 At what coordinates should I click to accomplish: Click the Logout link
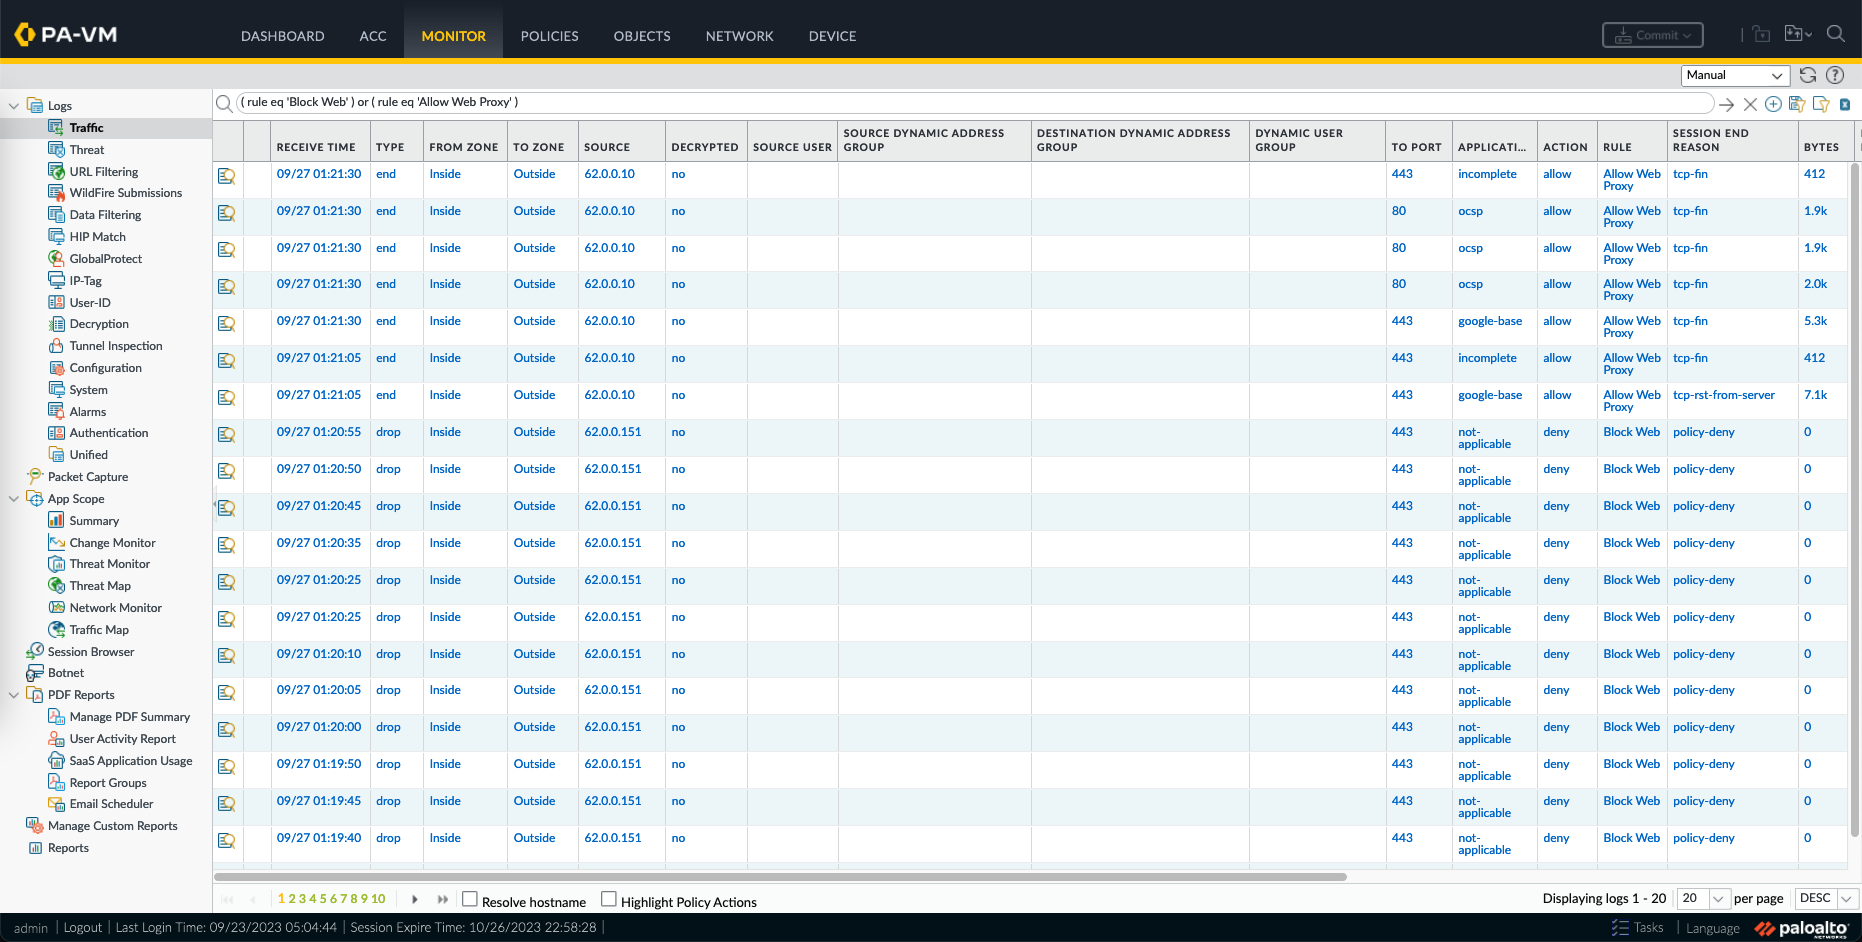(83, 927)
